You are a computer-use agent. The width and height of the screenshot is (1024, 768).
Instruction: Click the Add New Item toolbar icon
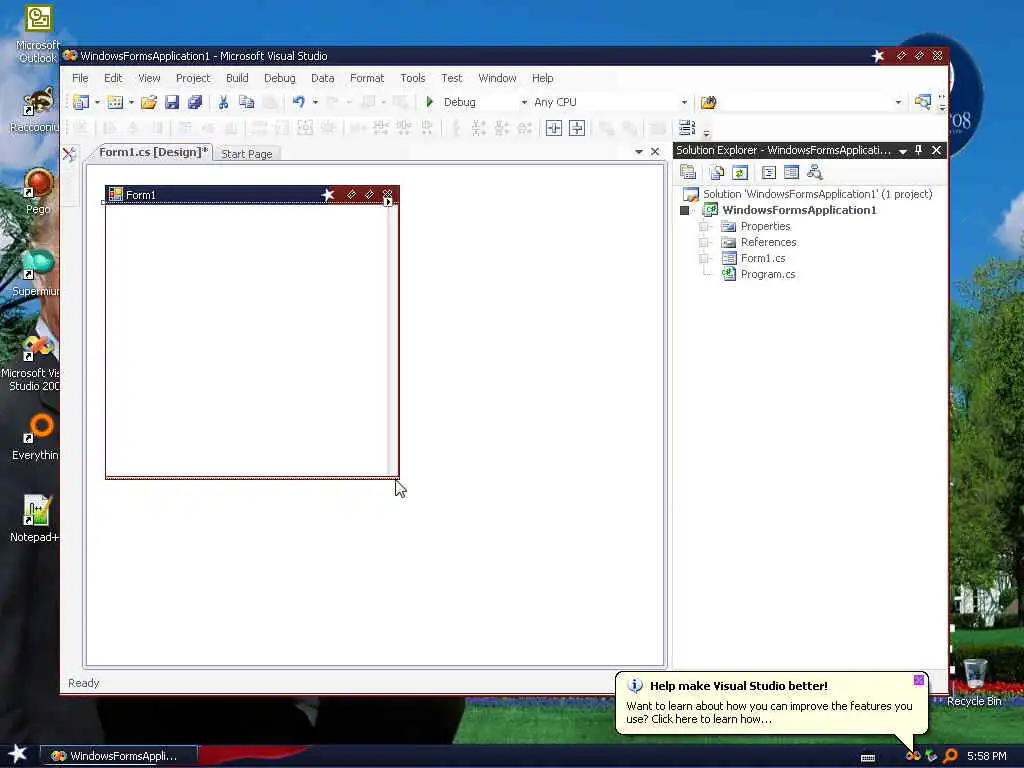115,102
